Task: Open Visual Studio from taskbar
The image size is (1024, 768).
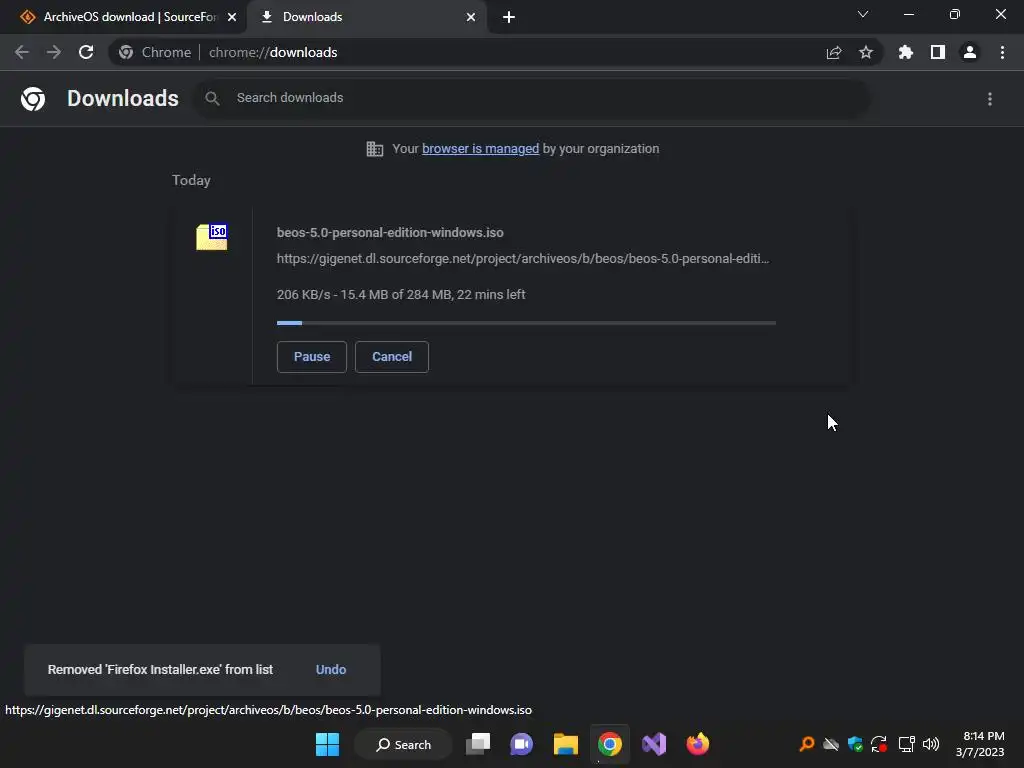Action: point(654,744)
